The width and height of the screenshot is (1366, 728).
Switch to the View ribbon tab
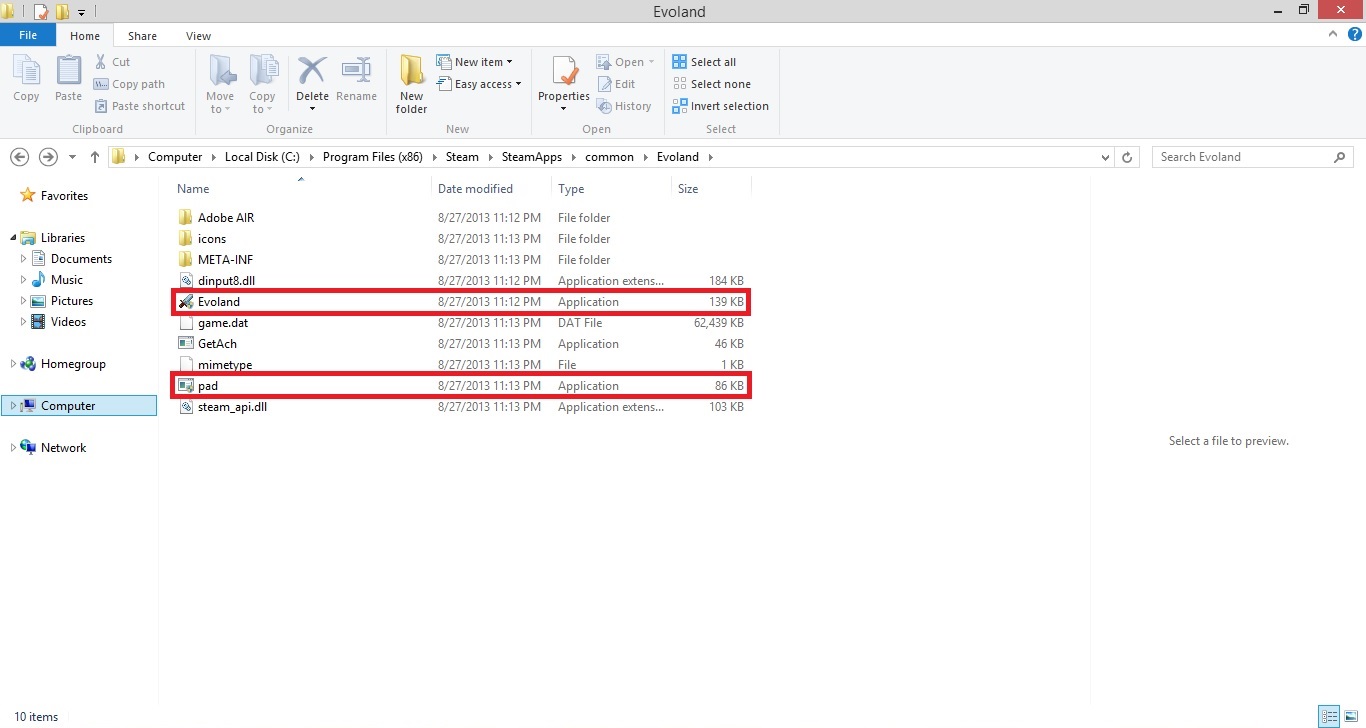coord(198,36)
